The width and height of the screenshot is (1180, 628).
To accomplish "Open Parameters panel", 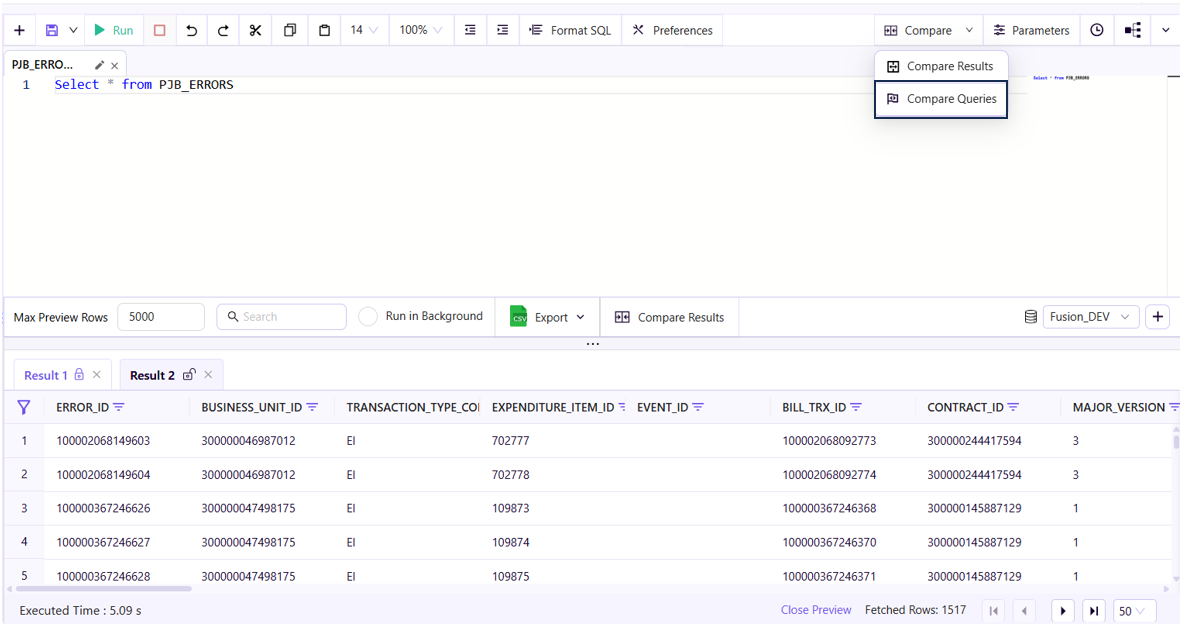I will [x=1031, y=30].
